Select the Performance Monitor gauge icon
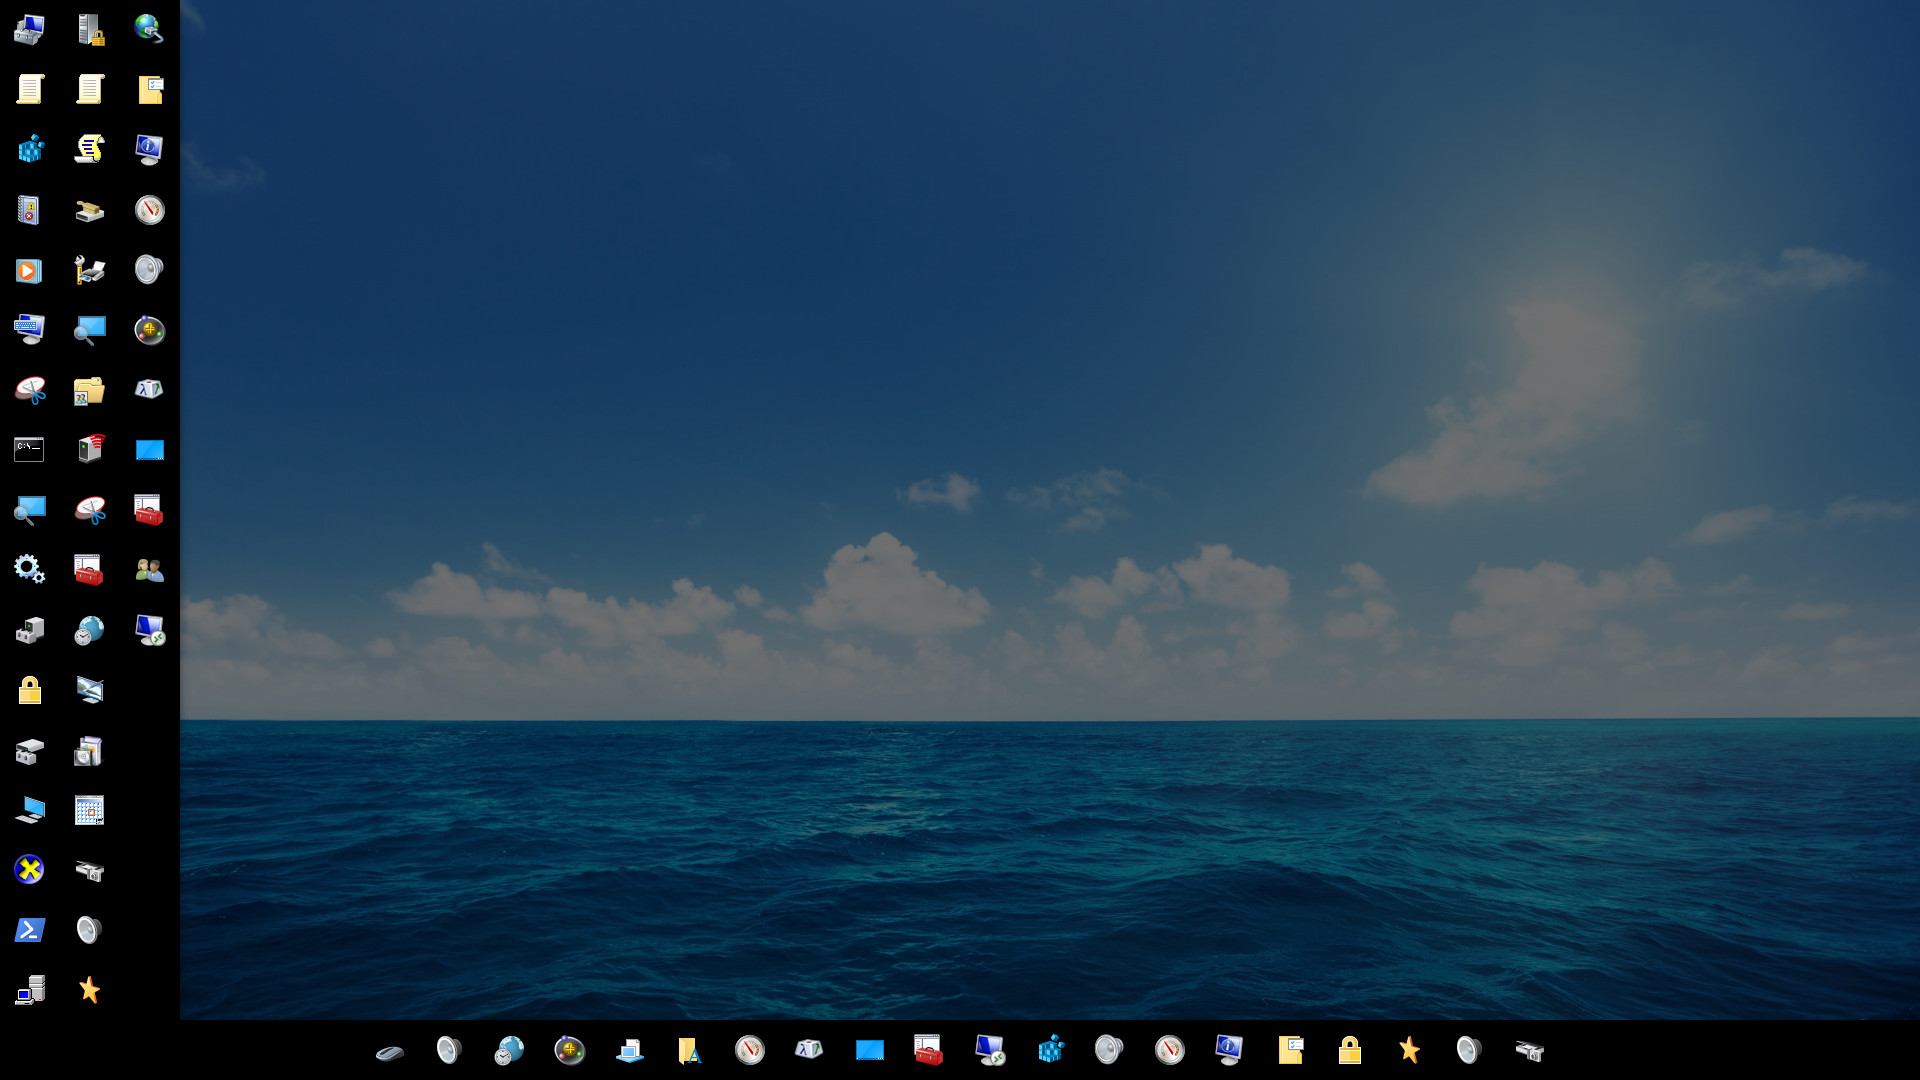The height and width of the screenshot is (1080, 1920). (150, 210)
